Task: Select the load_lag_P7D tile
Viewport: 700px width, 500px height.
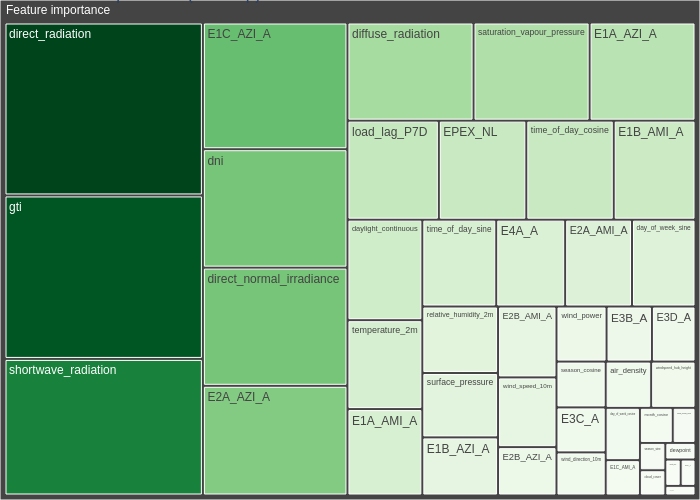Action: coord(393,170)
